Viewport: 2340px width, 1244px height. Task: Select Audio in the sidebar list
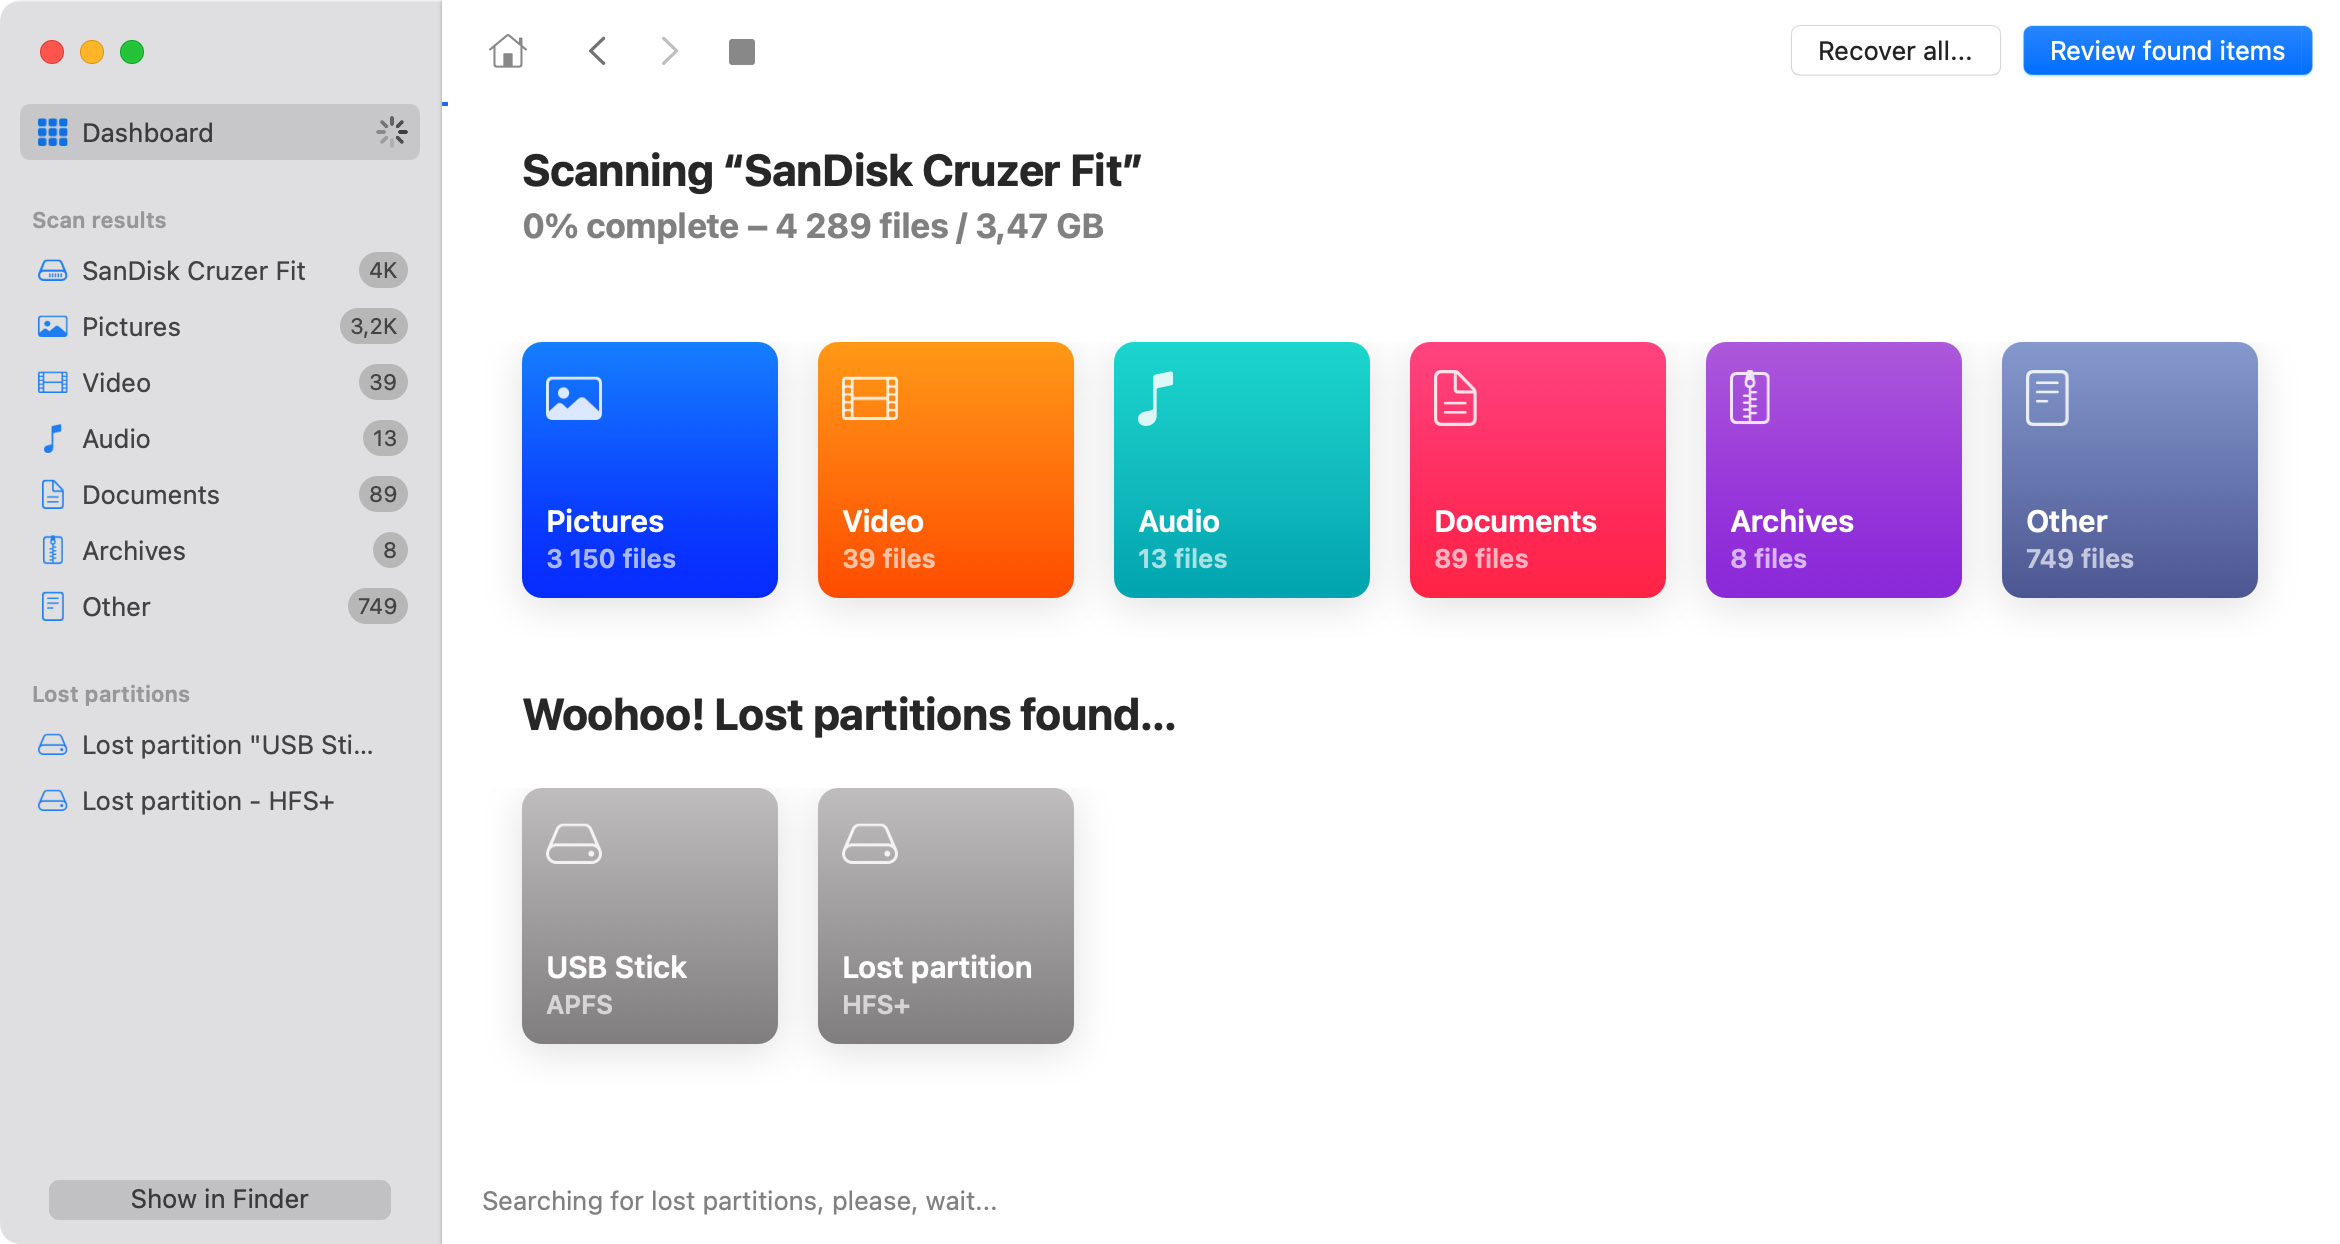click(x=220, y=438)
